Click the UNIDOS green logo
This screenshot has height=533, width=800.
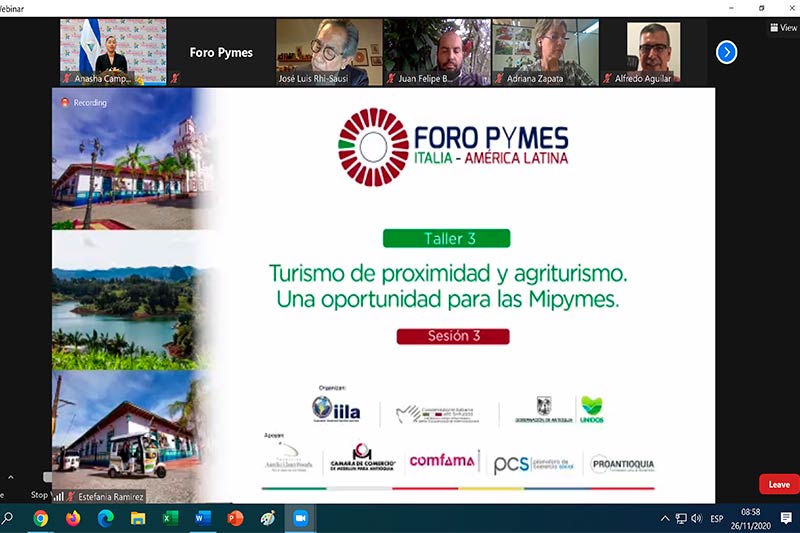point(592,410)
